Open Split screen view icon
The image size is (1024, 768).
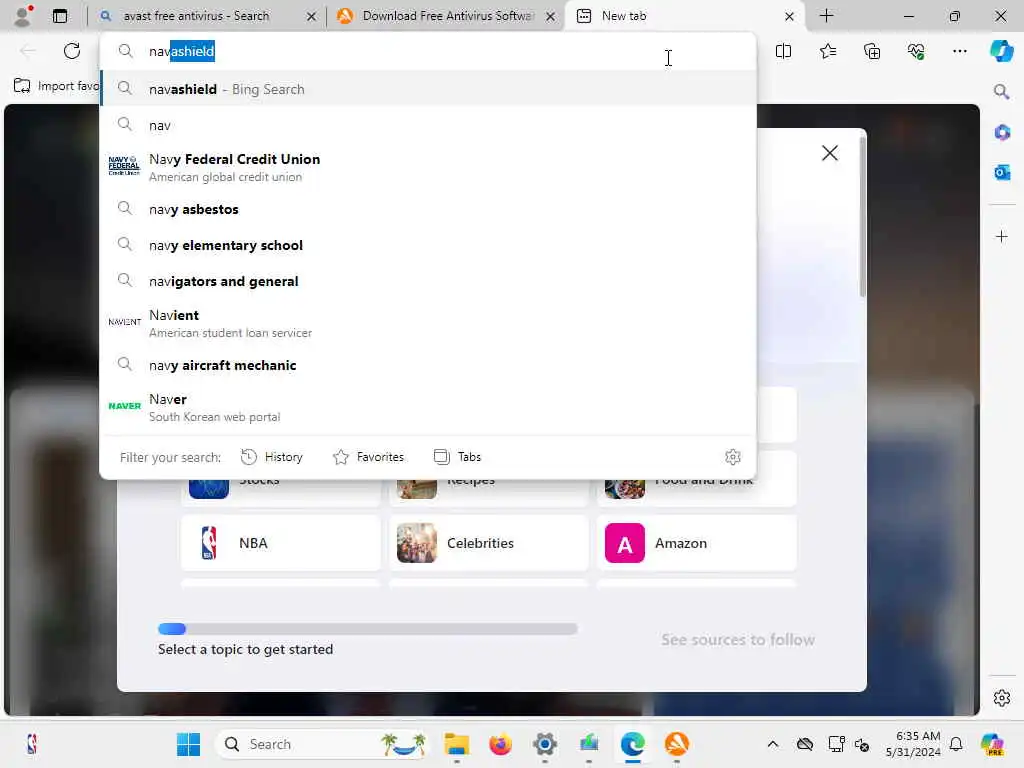tap(783, 51)
